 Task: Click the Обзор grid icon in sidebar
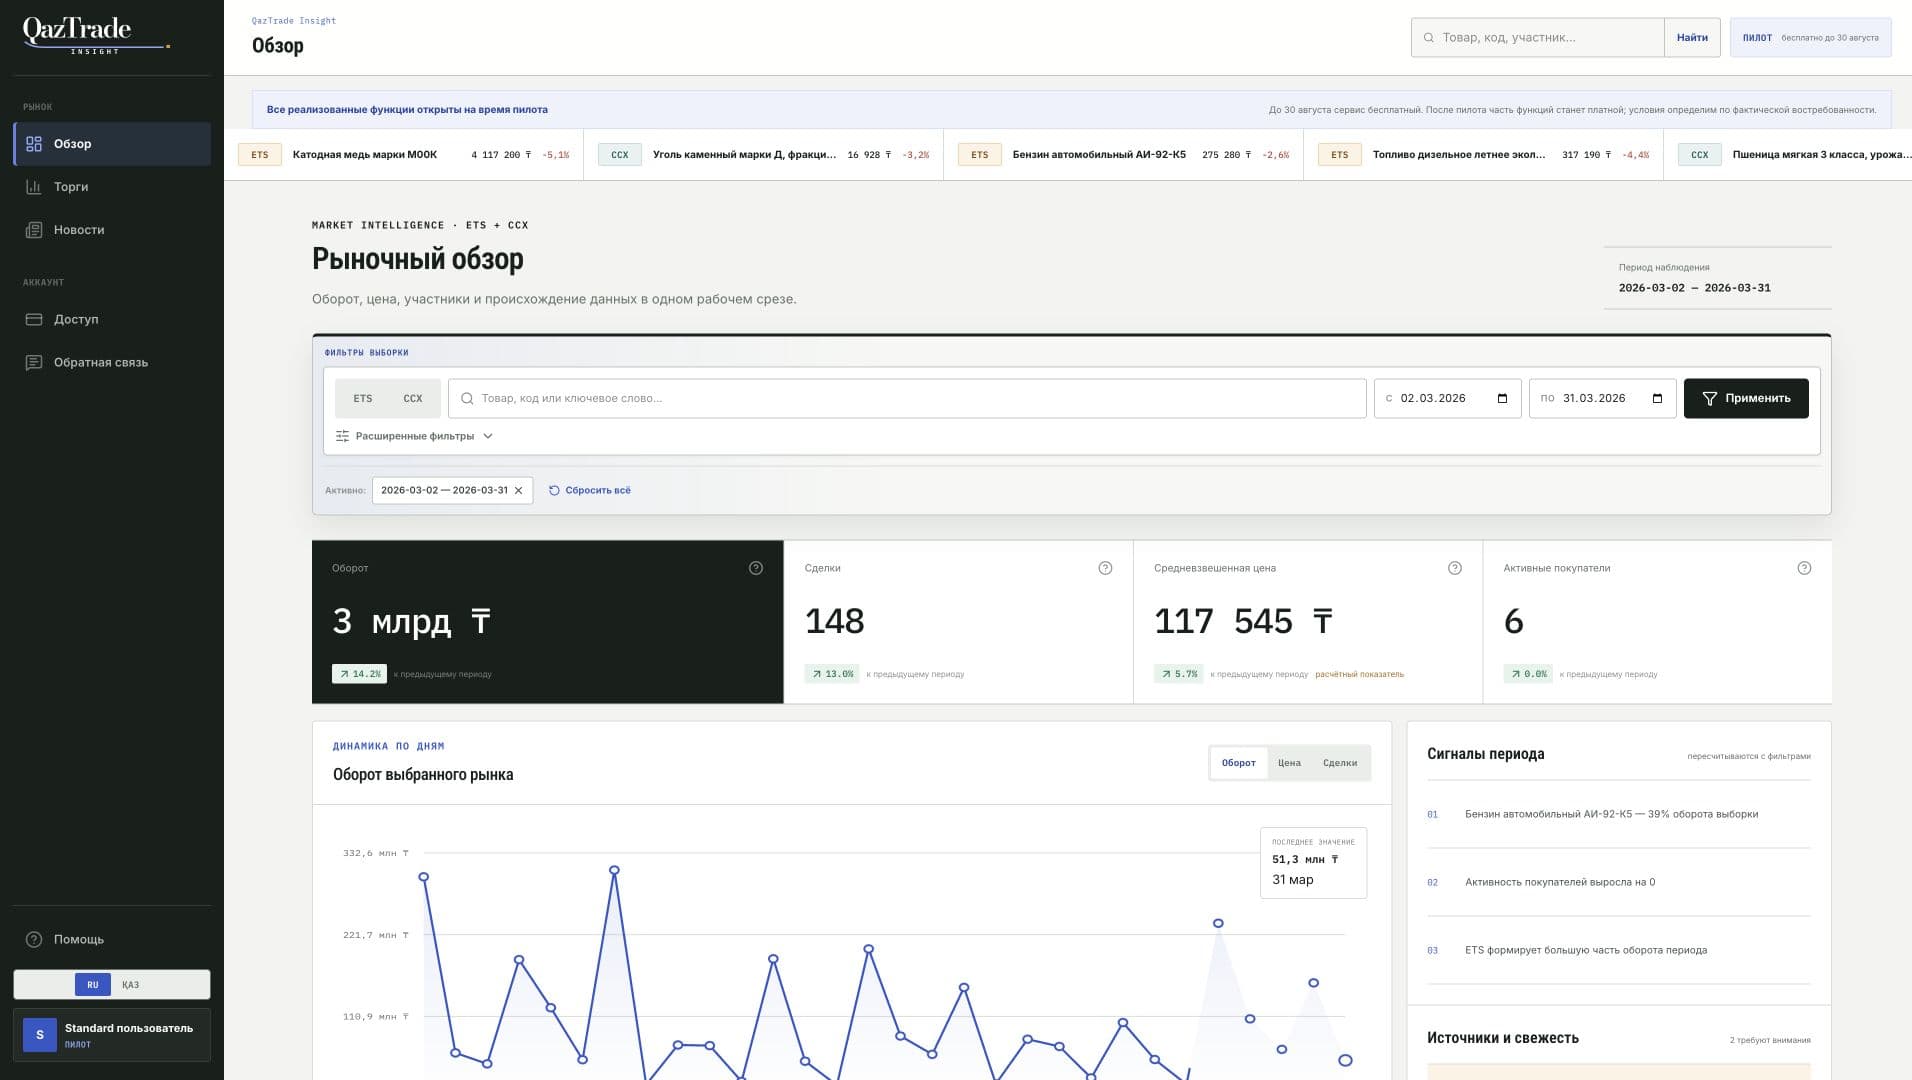coord(34,144)
